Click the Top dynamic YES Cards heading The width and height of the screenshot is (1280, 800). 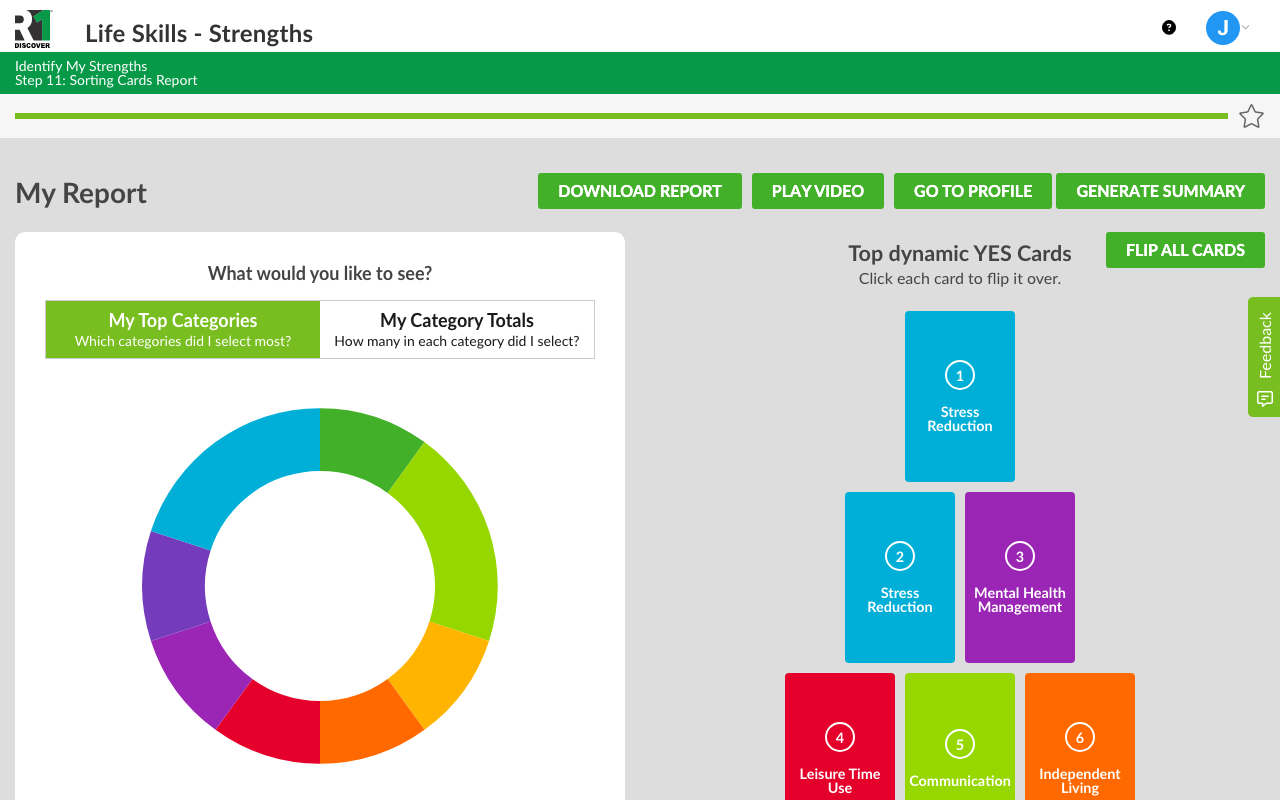point(960,253)
